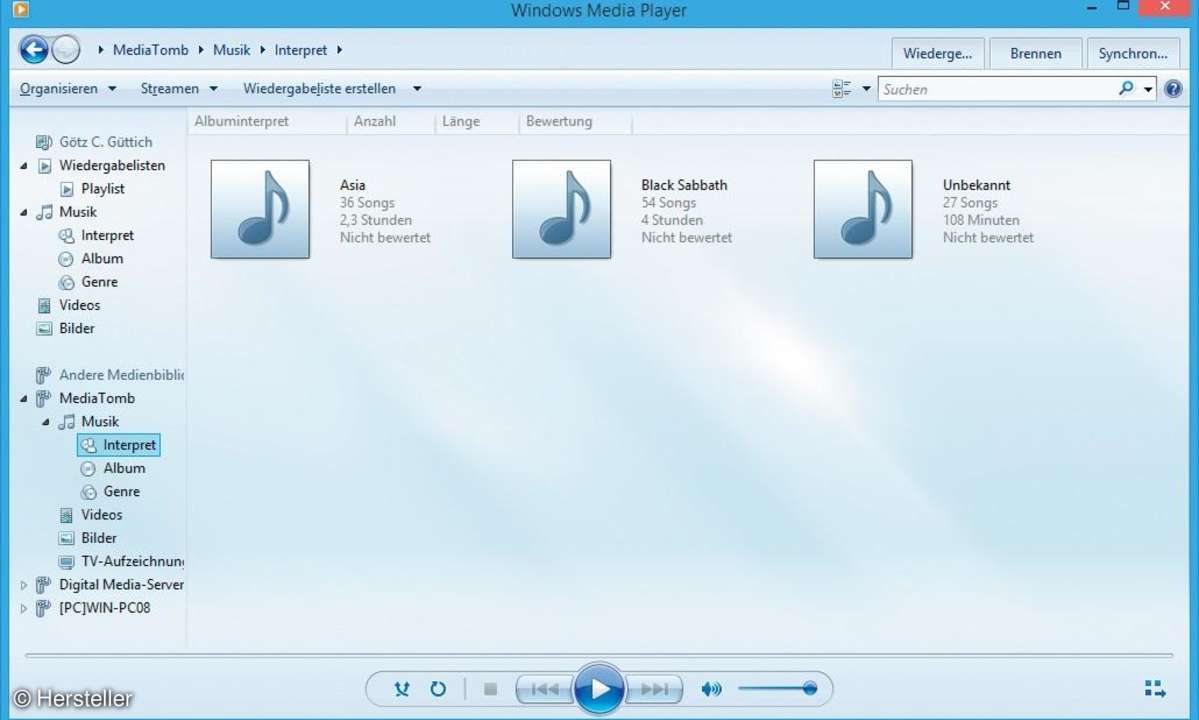Select Album under the local Musik library
Image resolution: width=1199 pixels, height=720 pixels.
tap(102, 258)
